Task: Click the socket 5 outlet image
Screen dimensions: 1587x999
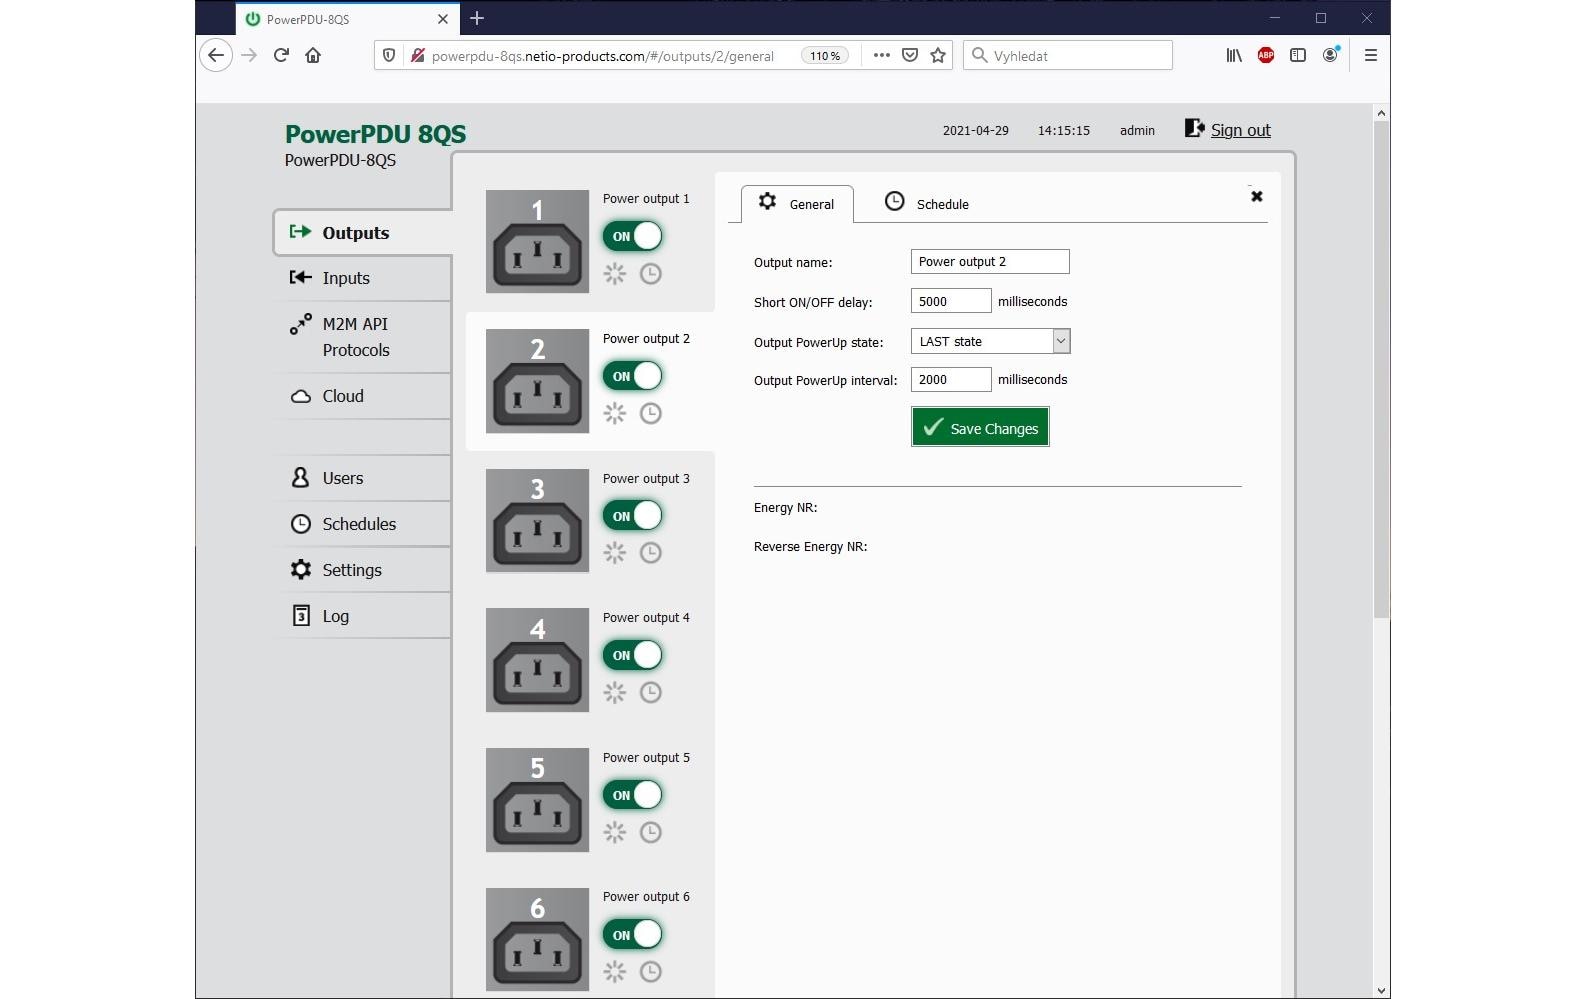Action: click(537, 800)
